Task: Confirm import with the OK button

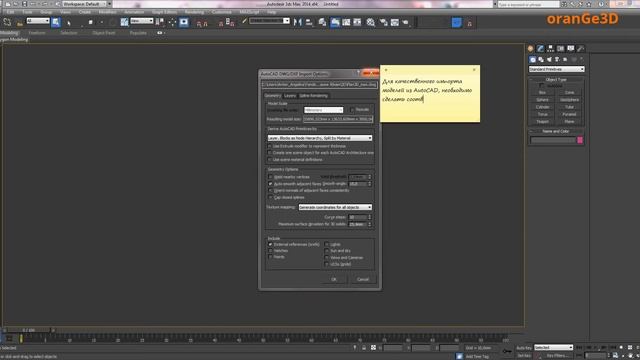Action: pyautogui.click(x=334, y=279)
